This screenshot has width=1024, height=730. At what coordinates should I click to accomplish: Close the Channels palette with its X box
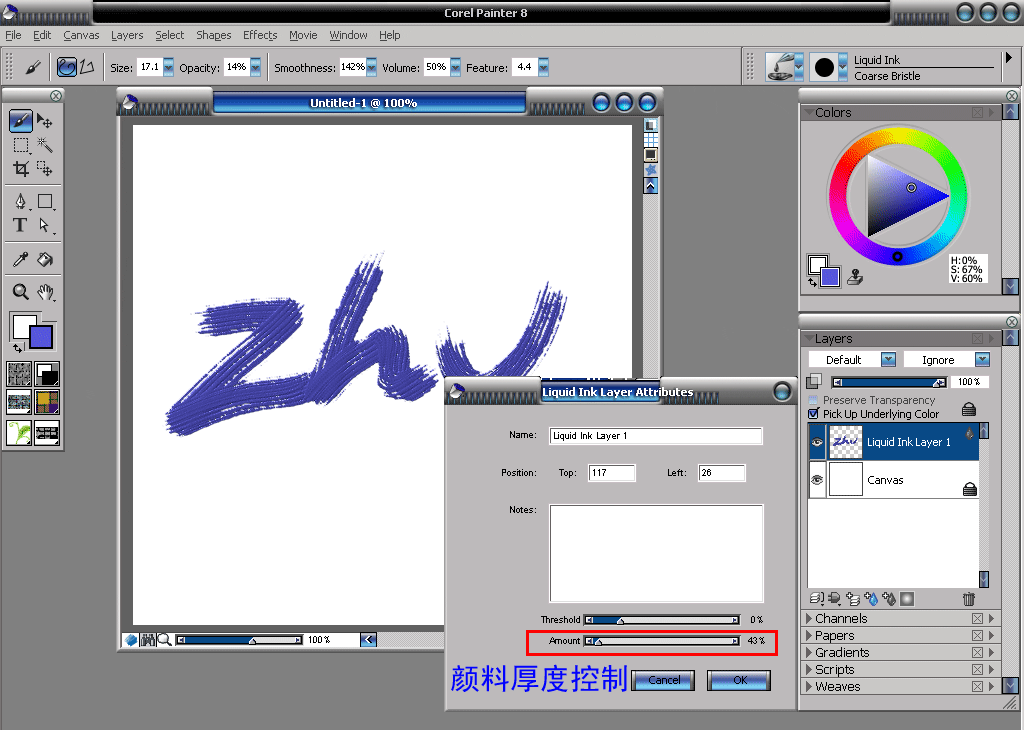(977, 618)
